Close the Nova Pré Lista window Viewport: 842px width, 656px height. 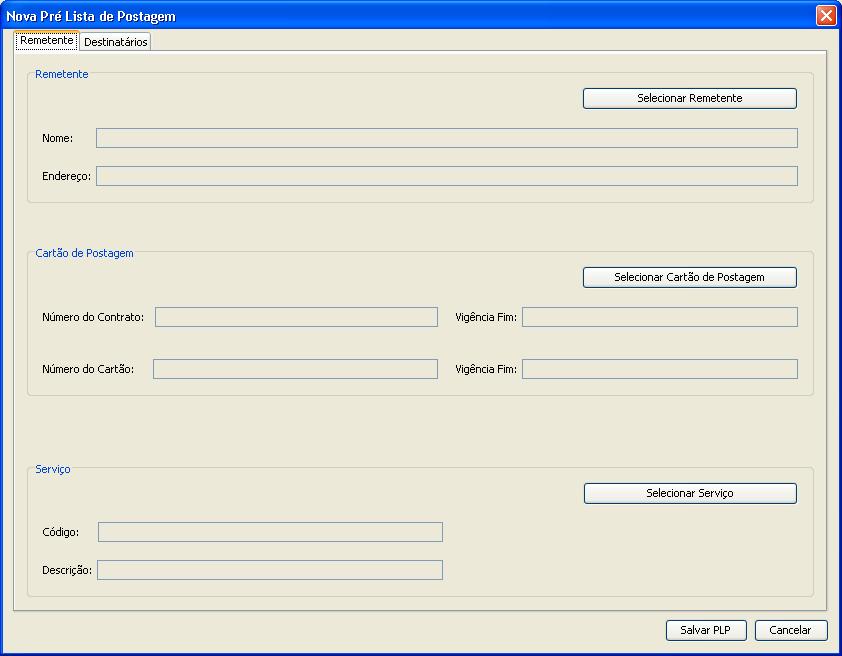[x=825, y=15]
